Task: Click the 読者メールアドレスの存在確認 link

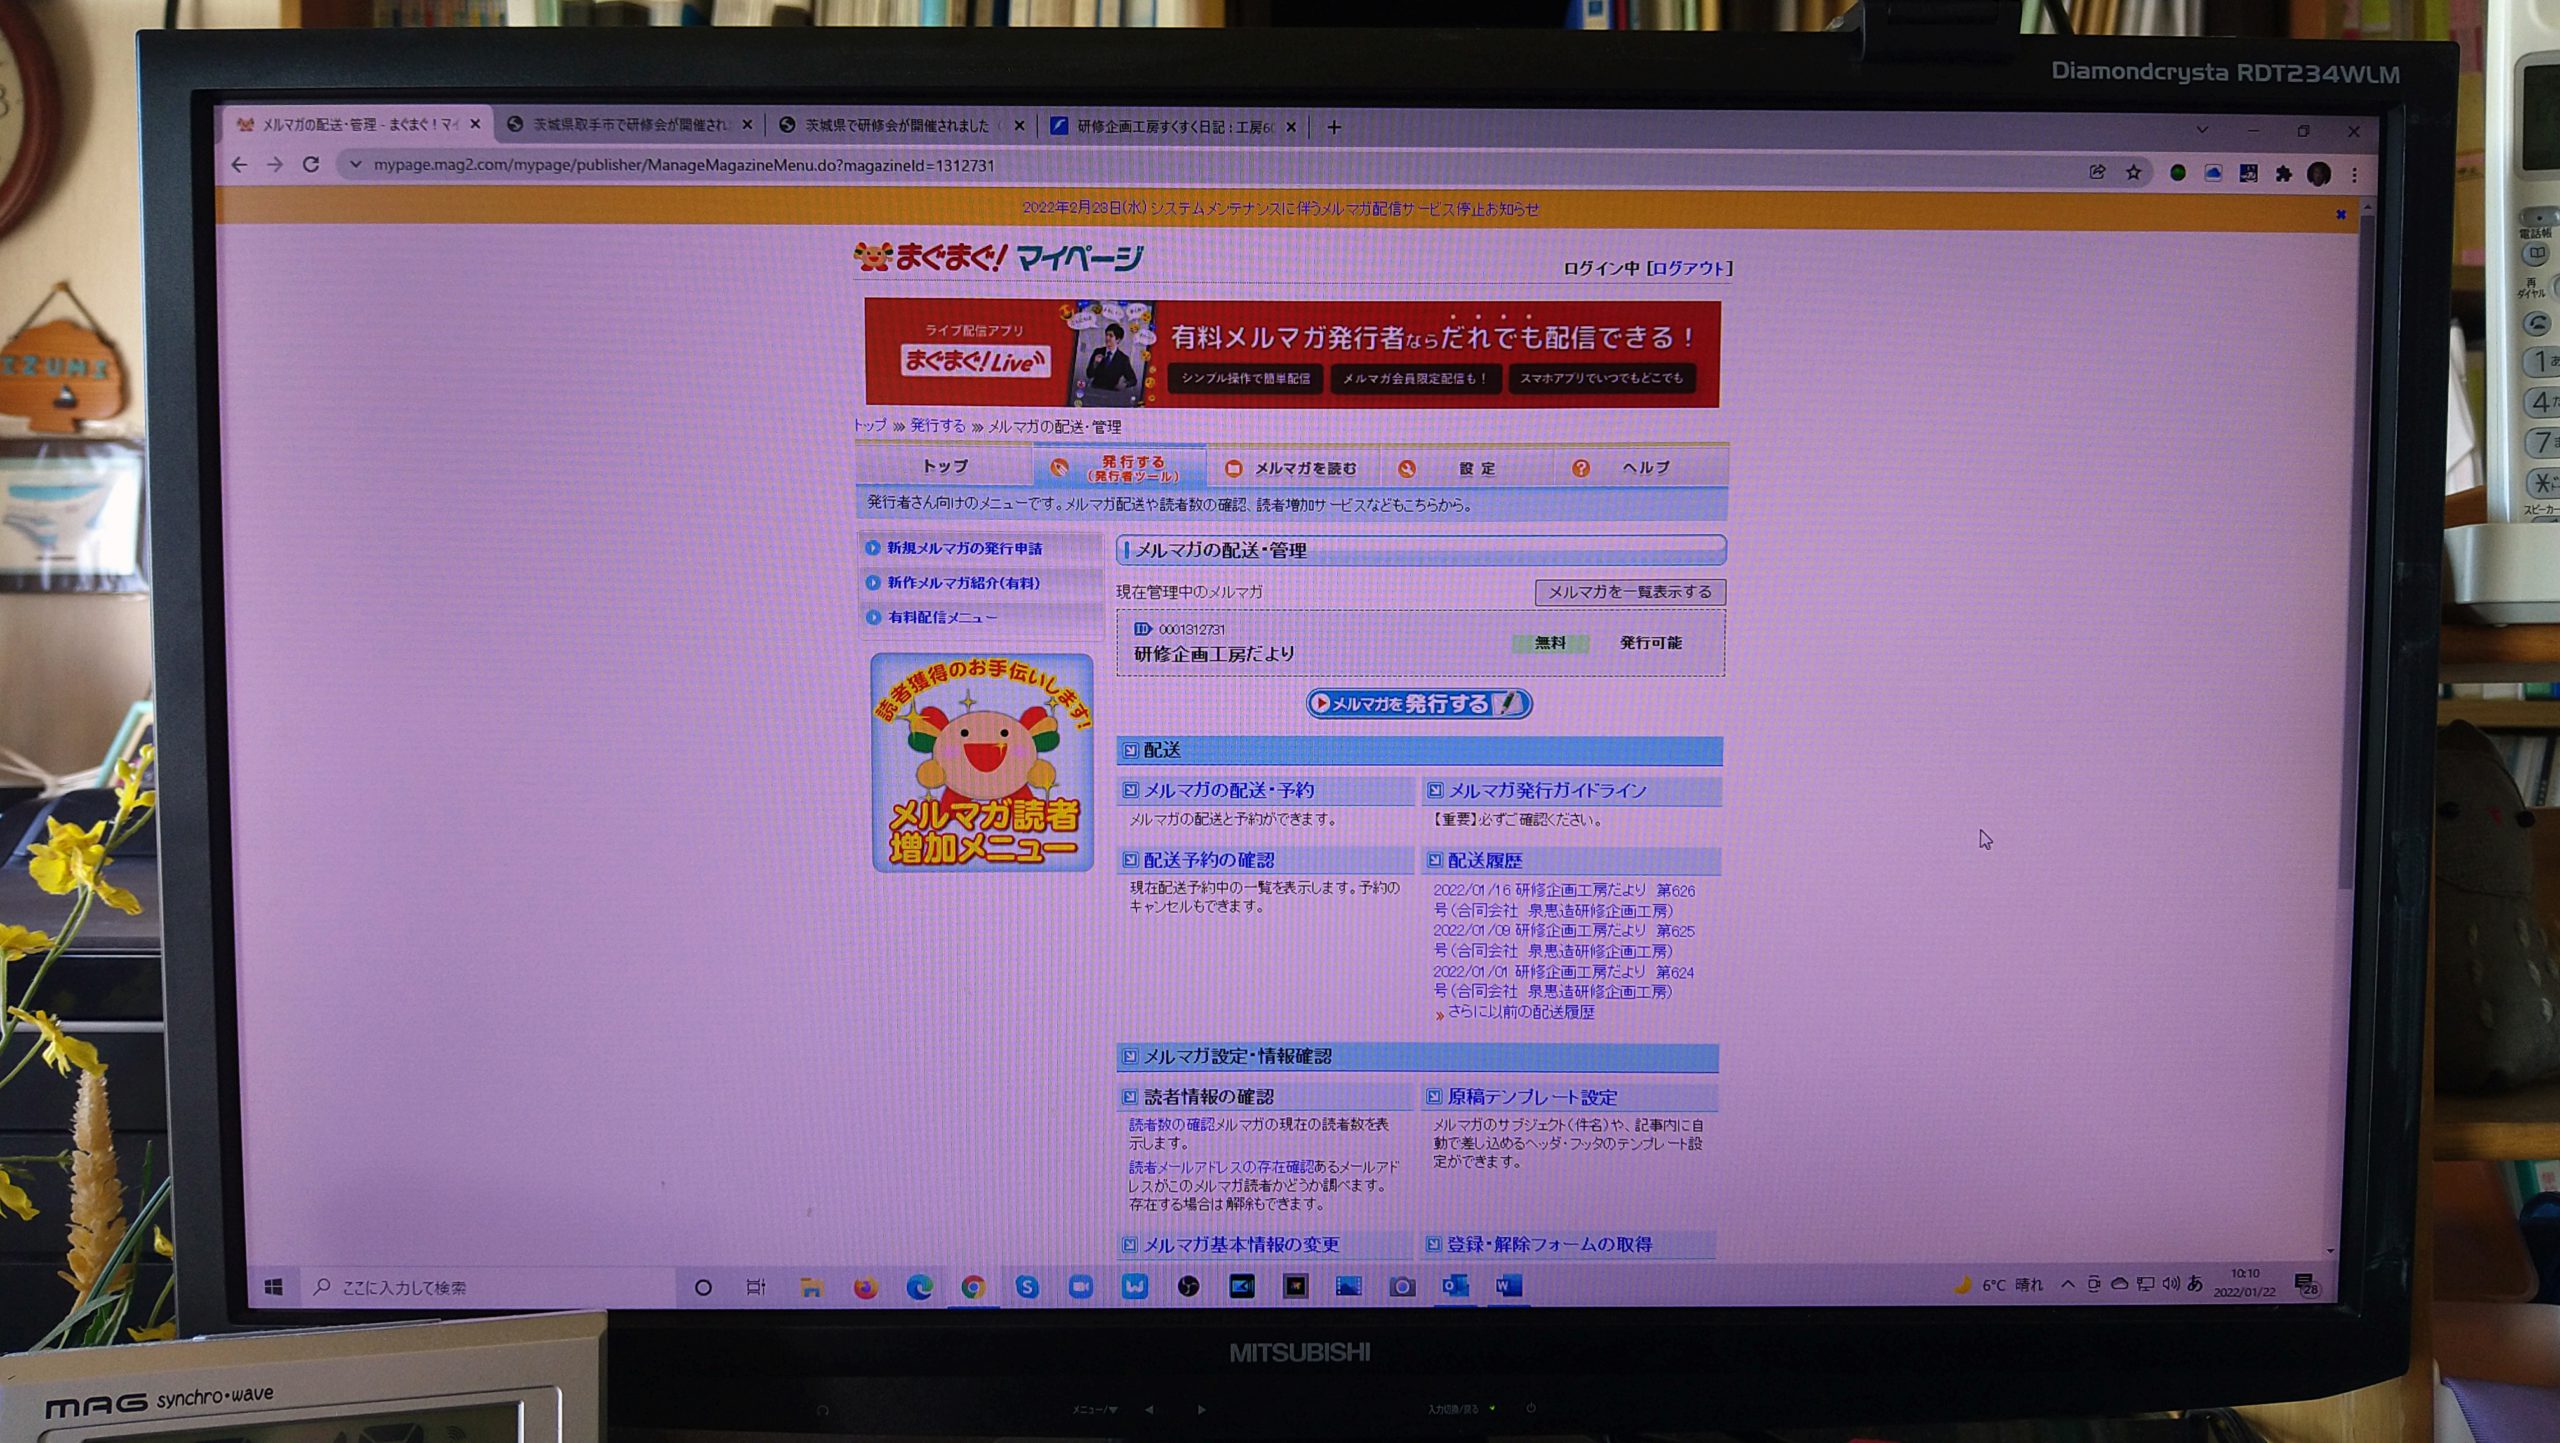Action: (x=1221, y=1167)
